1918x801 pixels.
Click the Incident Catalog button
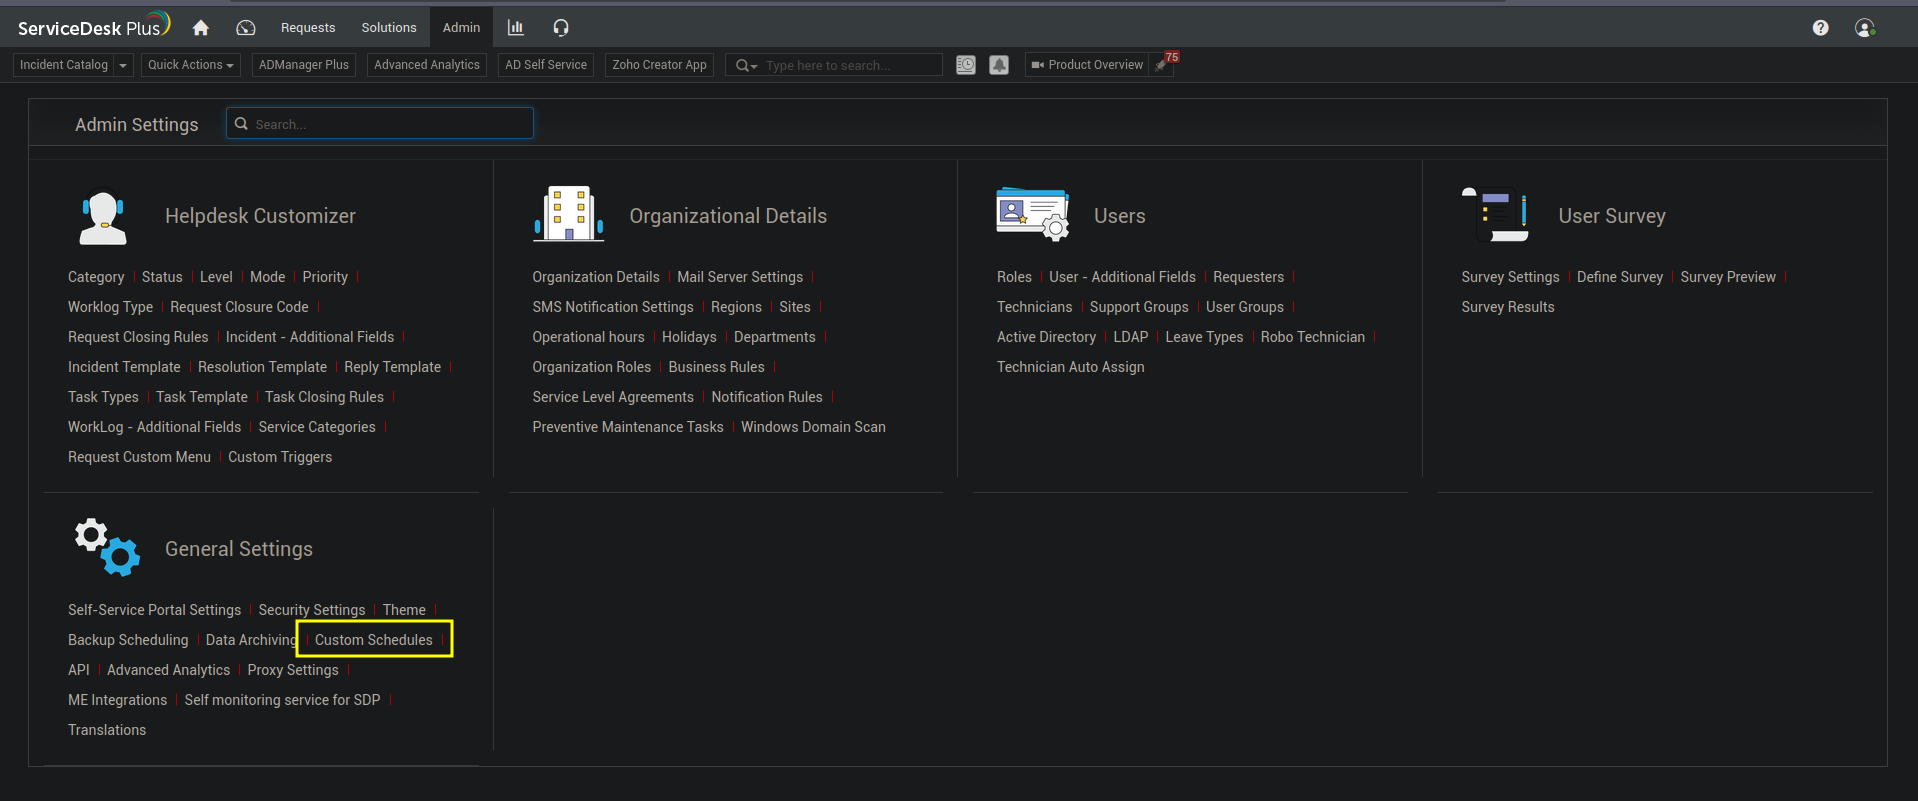pyautogui.click(x=64, y=65)
